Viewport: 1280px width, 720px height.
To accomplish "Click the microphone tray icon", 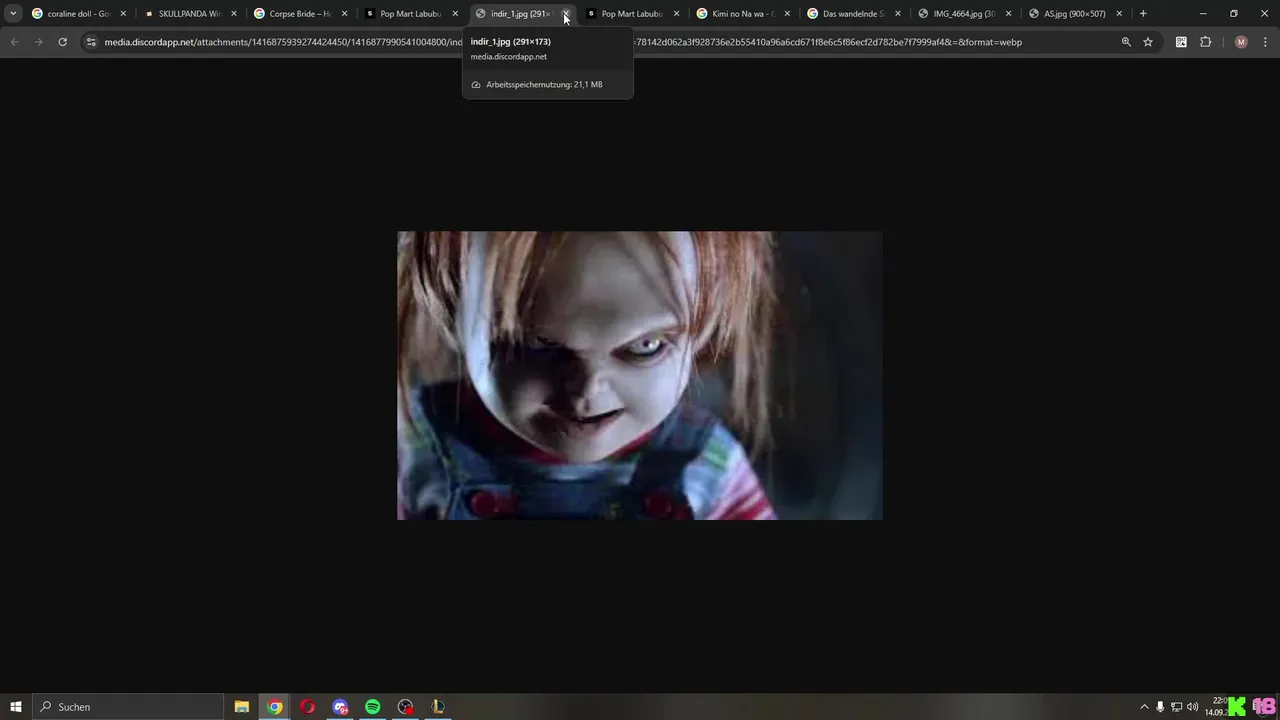I will (x=1160, y=707).
